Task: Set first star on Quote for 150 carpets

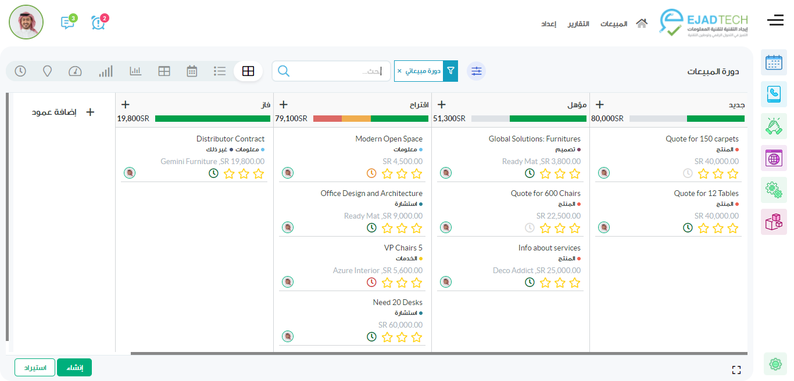Action: (x=733, y=174)
